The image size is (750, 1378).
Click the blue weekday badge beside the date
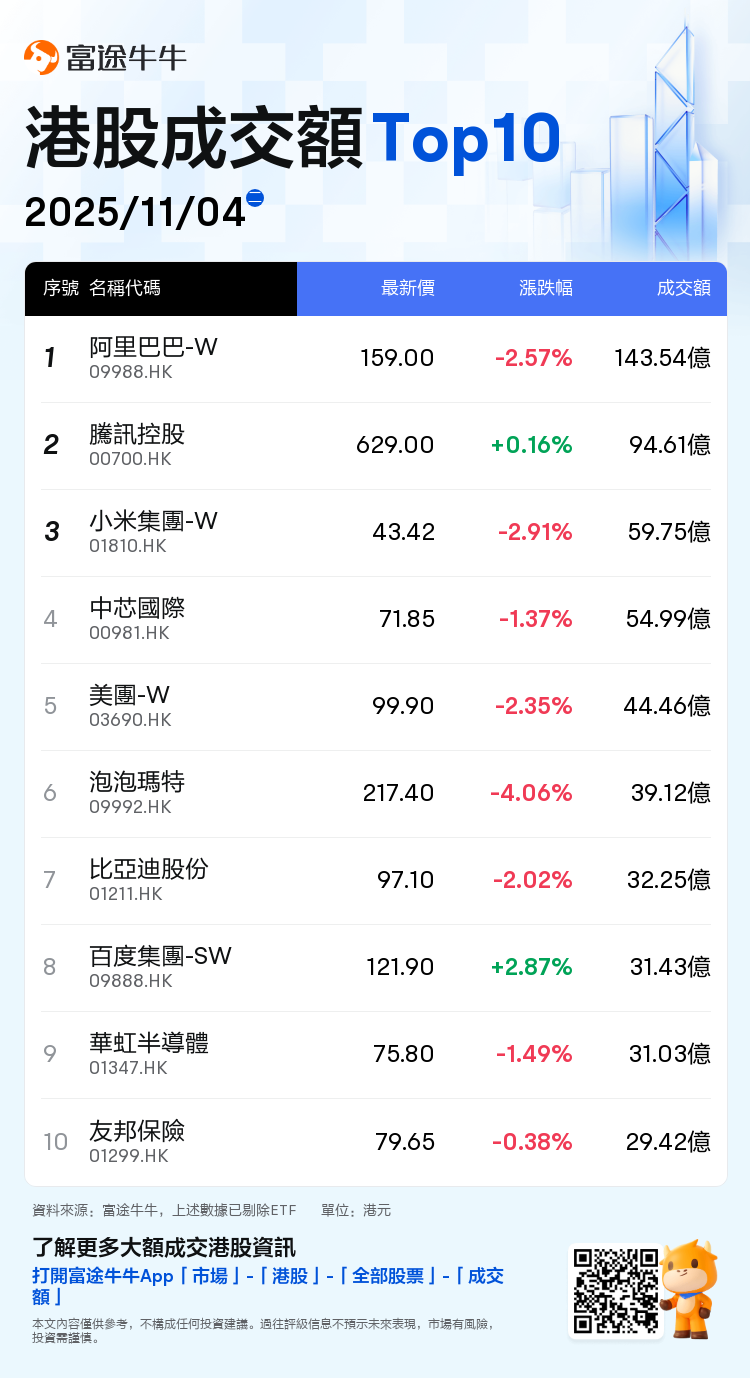[x=255, y=198]
